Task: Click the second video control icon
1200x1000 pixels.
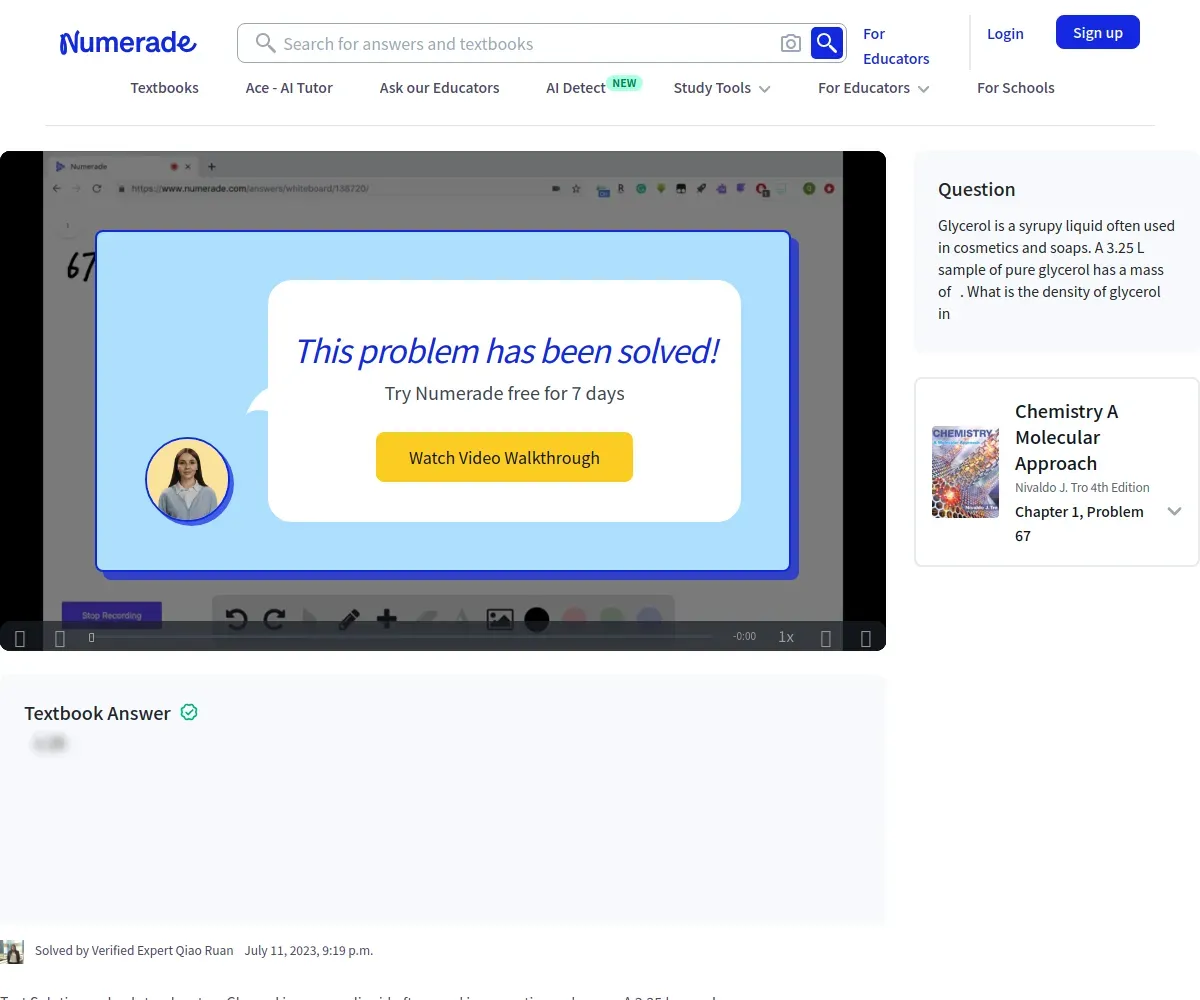Action: point(60,638)
